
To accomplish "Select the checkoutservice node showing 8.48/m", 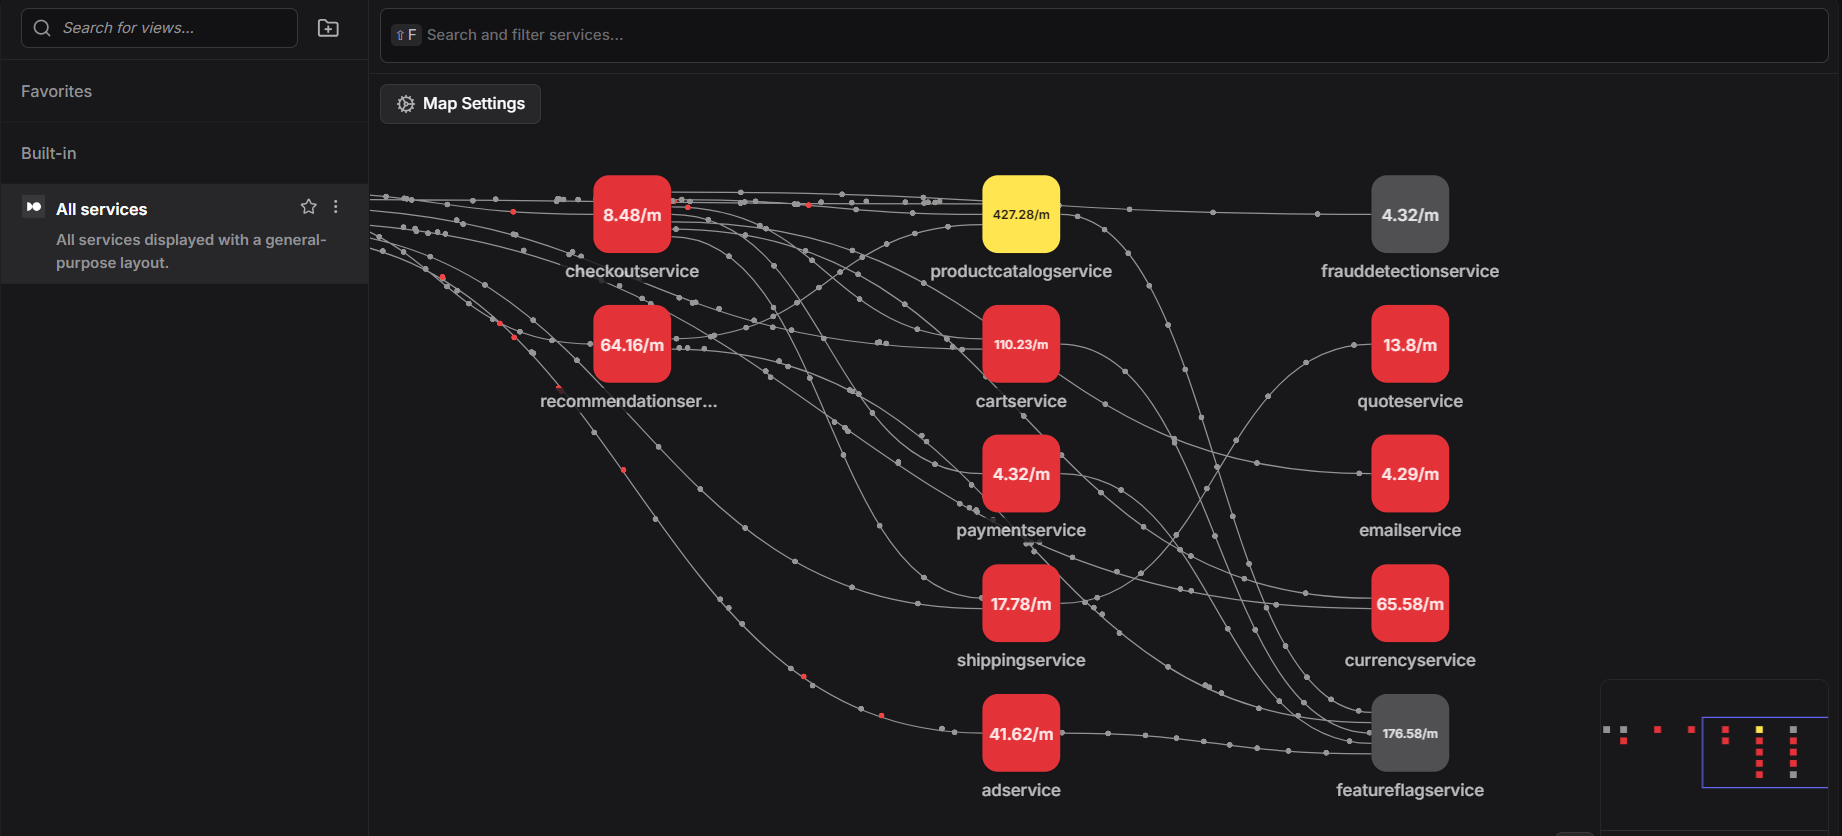I will (632, 214).
